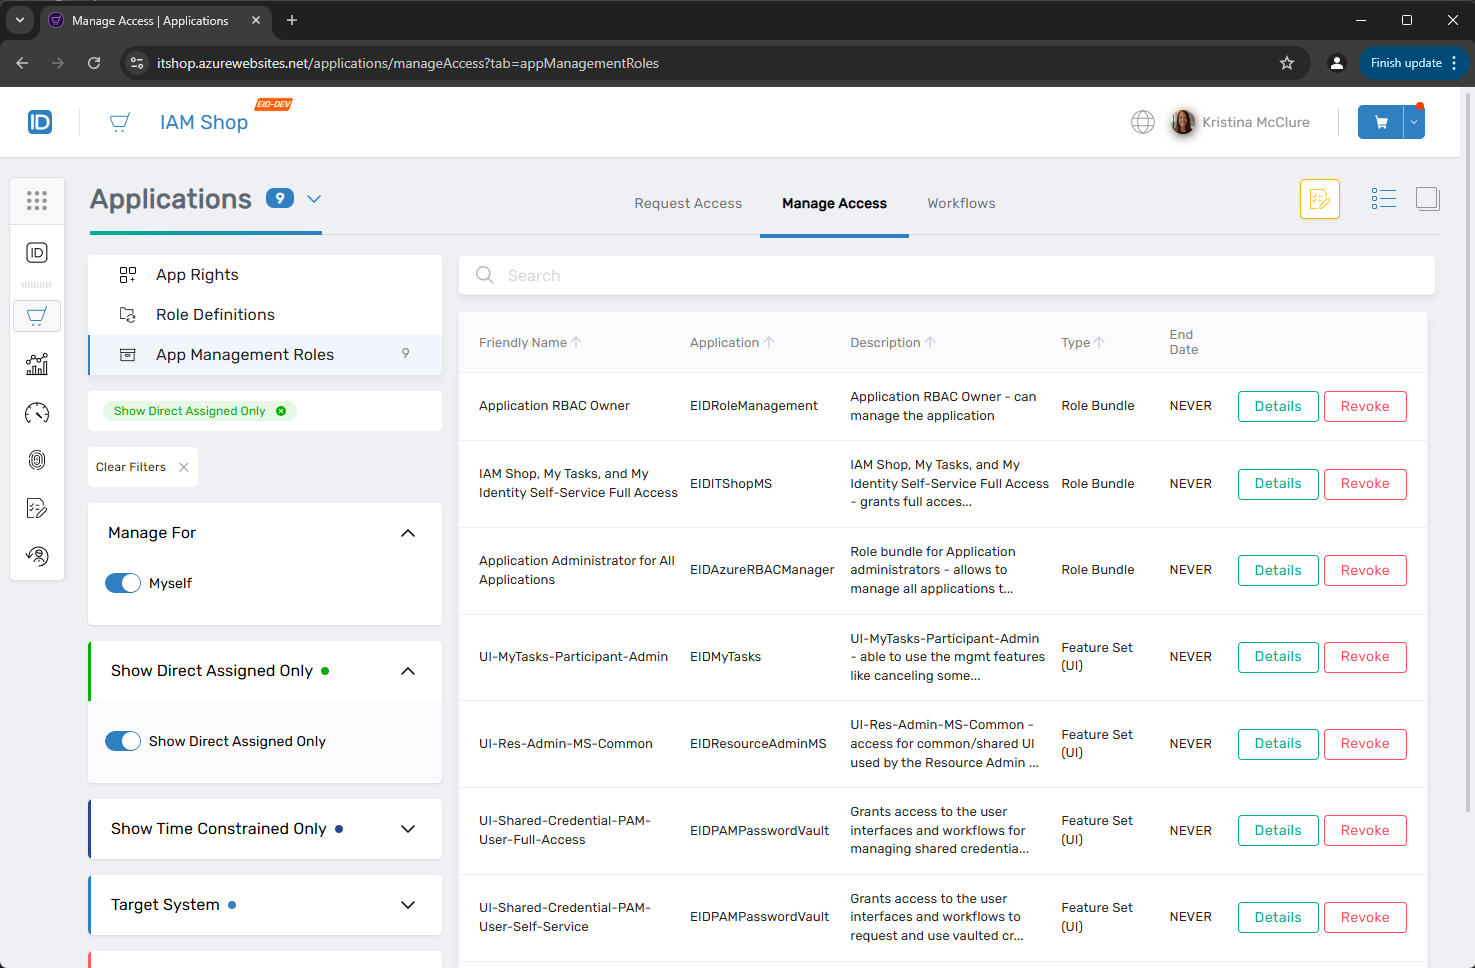Details for UI-Shared-Credential-PAM-User-Full-Access
The width and height of the screenshot is (1475, 968).
1278,830
